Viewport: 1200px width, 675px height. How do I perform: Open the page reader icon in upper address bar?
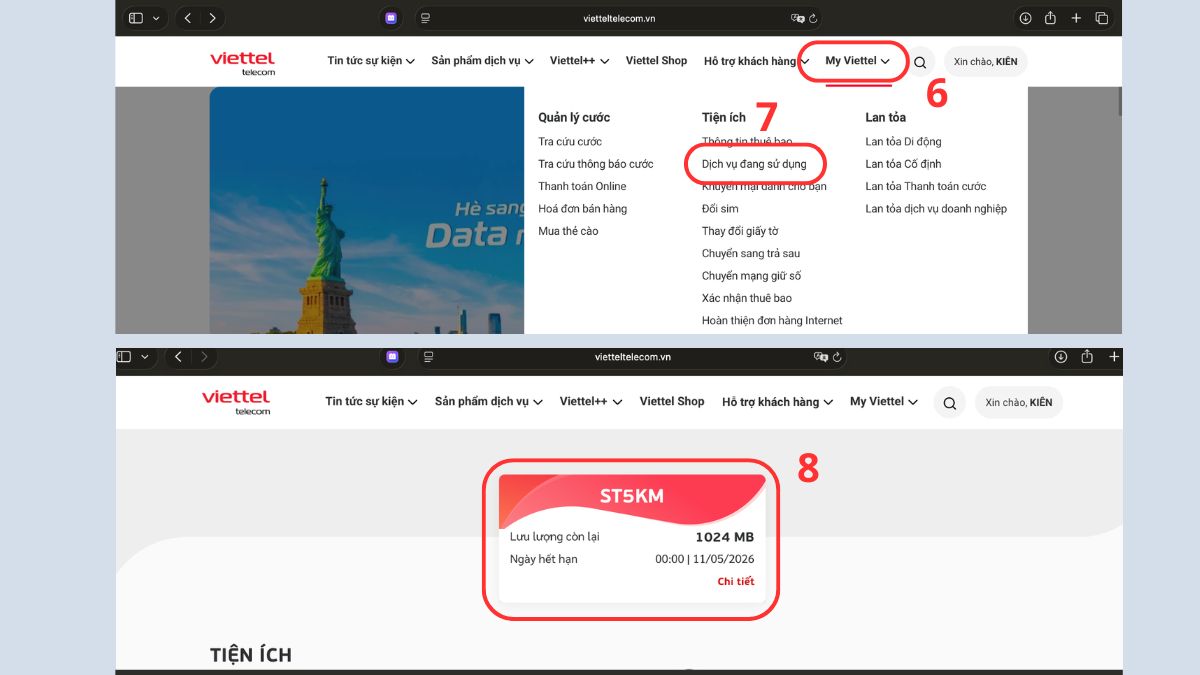pyautogui.click(x=426, y=18)
